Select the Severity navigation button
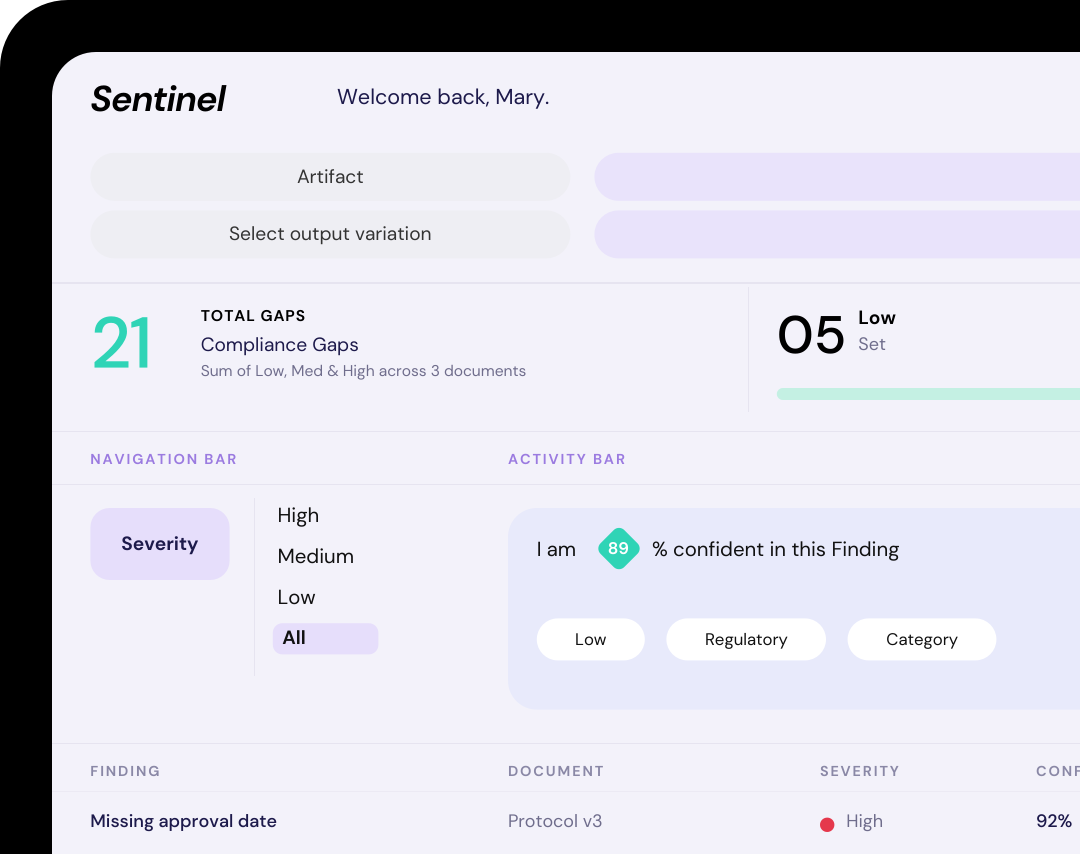Screen dimensions: 1080x854 (160, 544)
